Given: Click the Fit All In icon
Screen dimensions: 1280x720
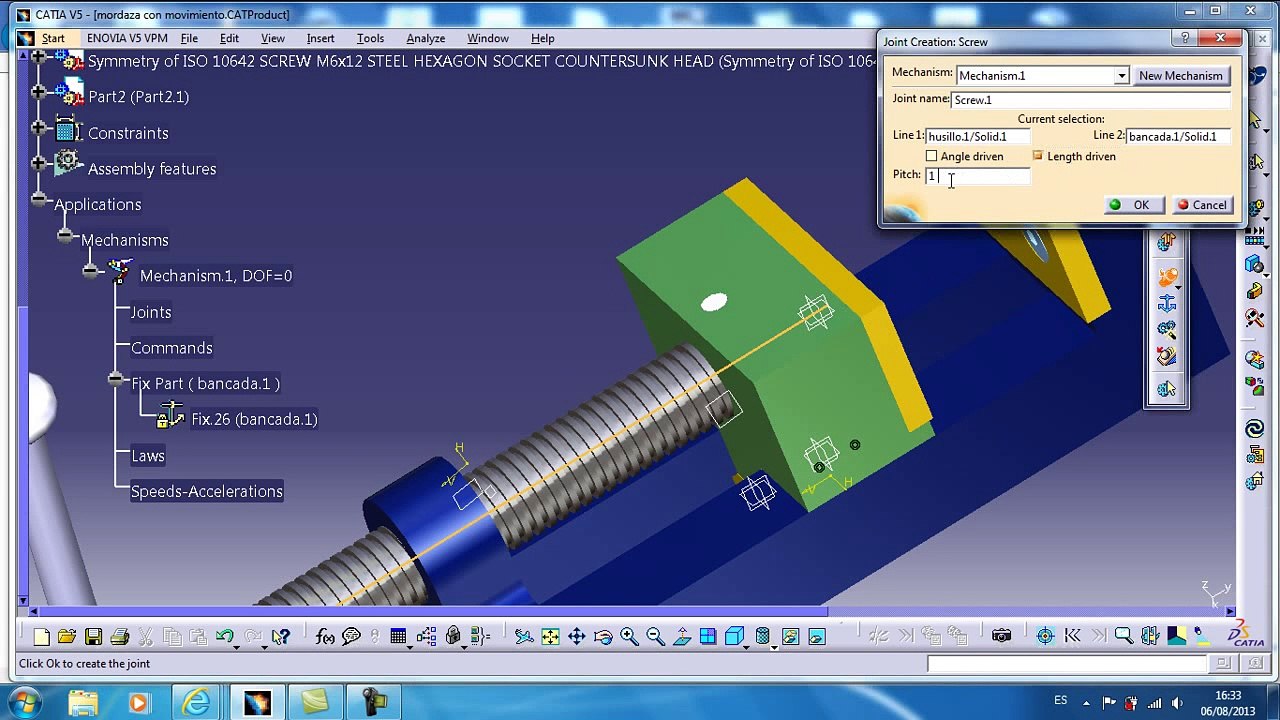Looking at the screenshot, I should coord(550,636).
